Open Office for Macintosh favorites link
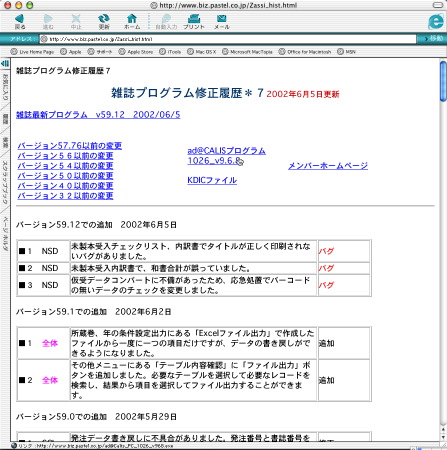This screenshot has width=447, height=450. point(305,52)
